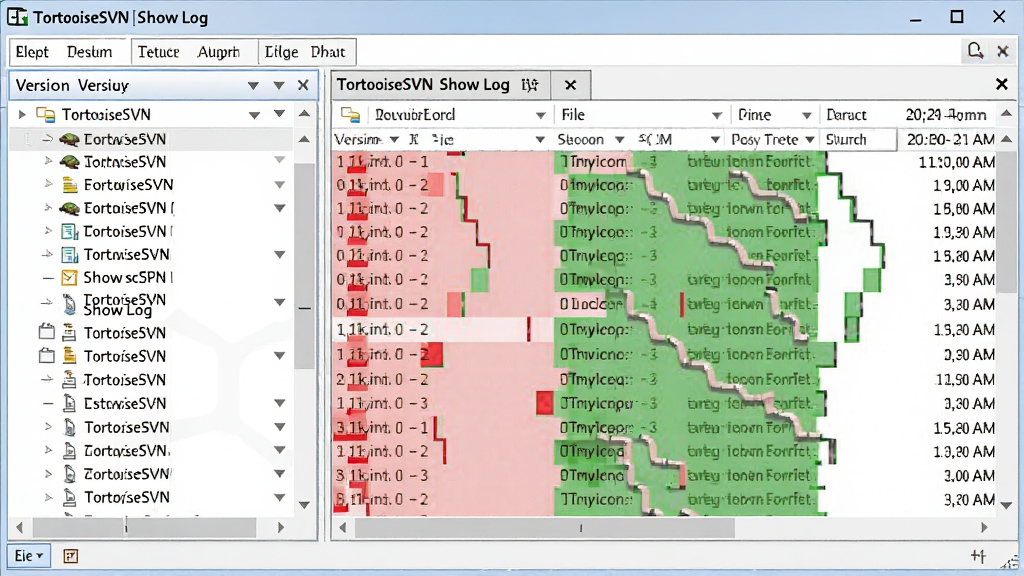Click the log panel vertical scroll-down arrow

click(x=1006, y=505)
